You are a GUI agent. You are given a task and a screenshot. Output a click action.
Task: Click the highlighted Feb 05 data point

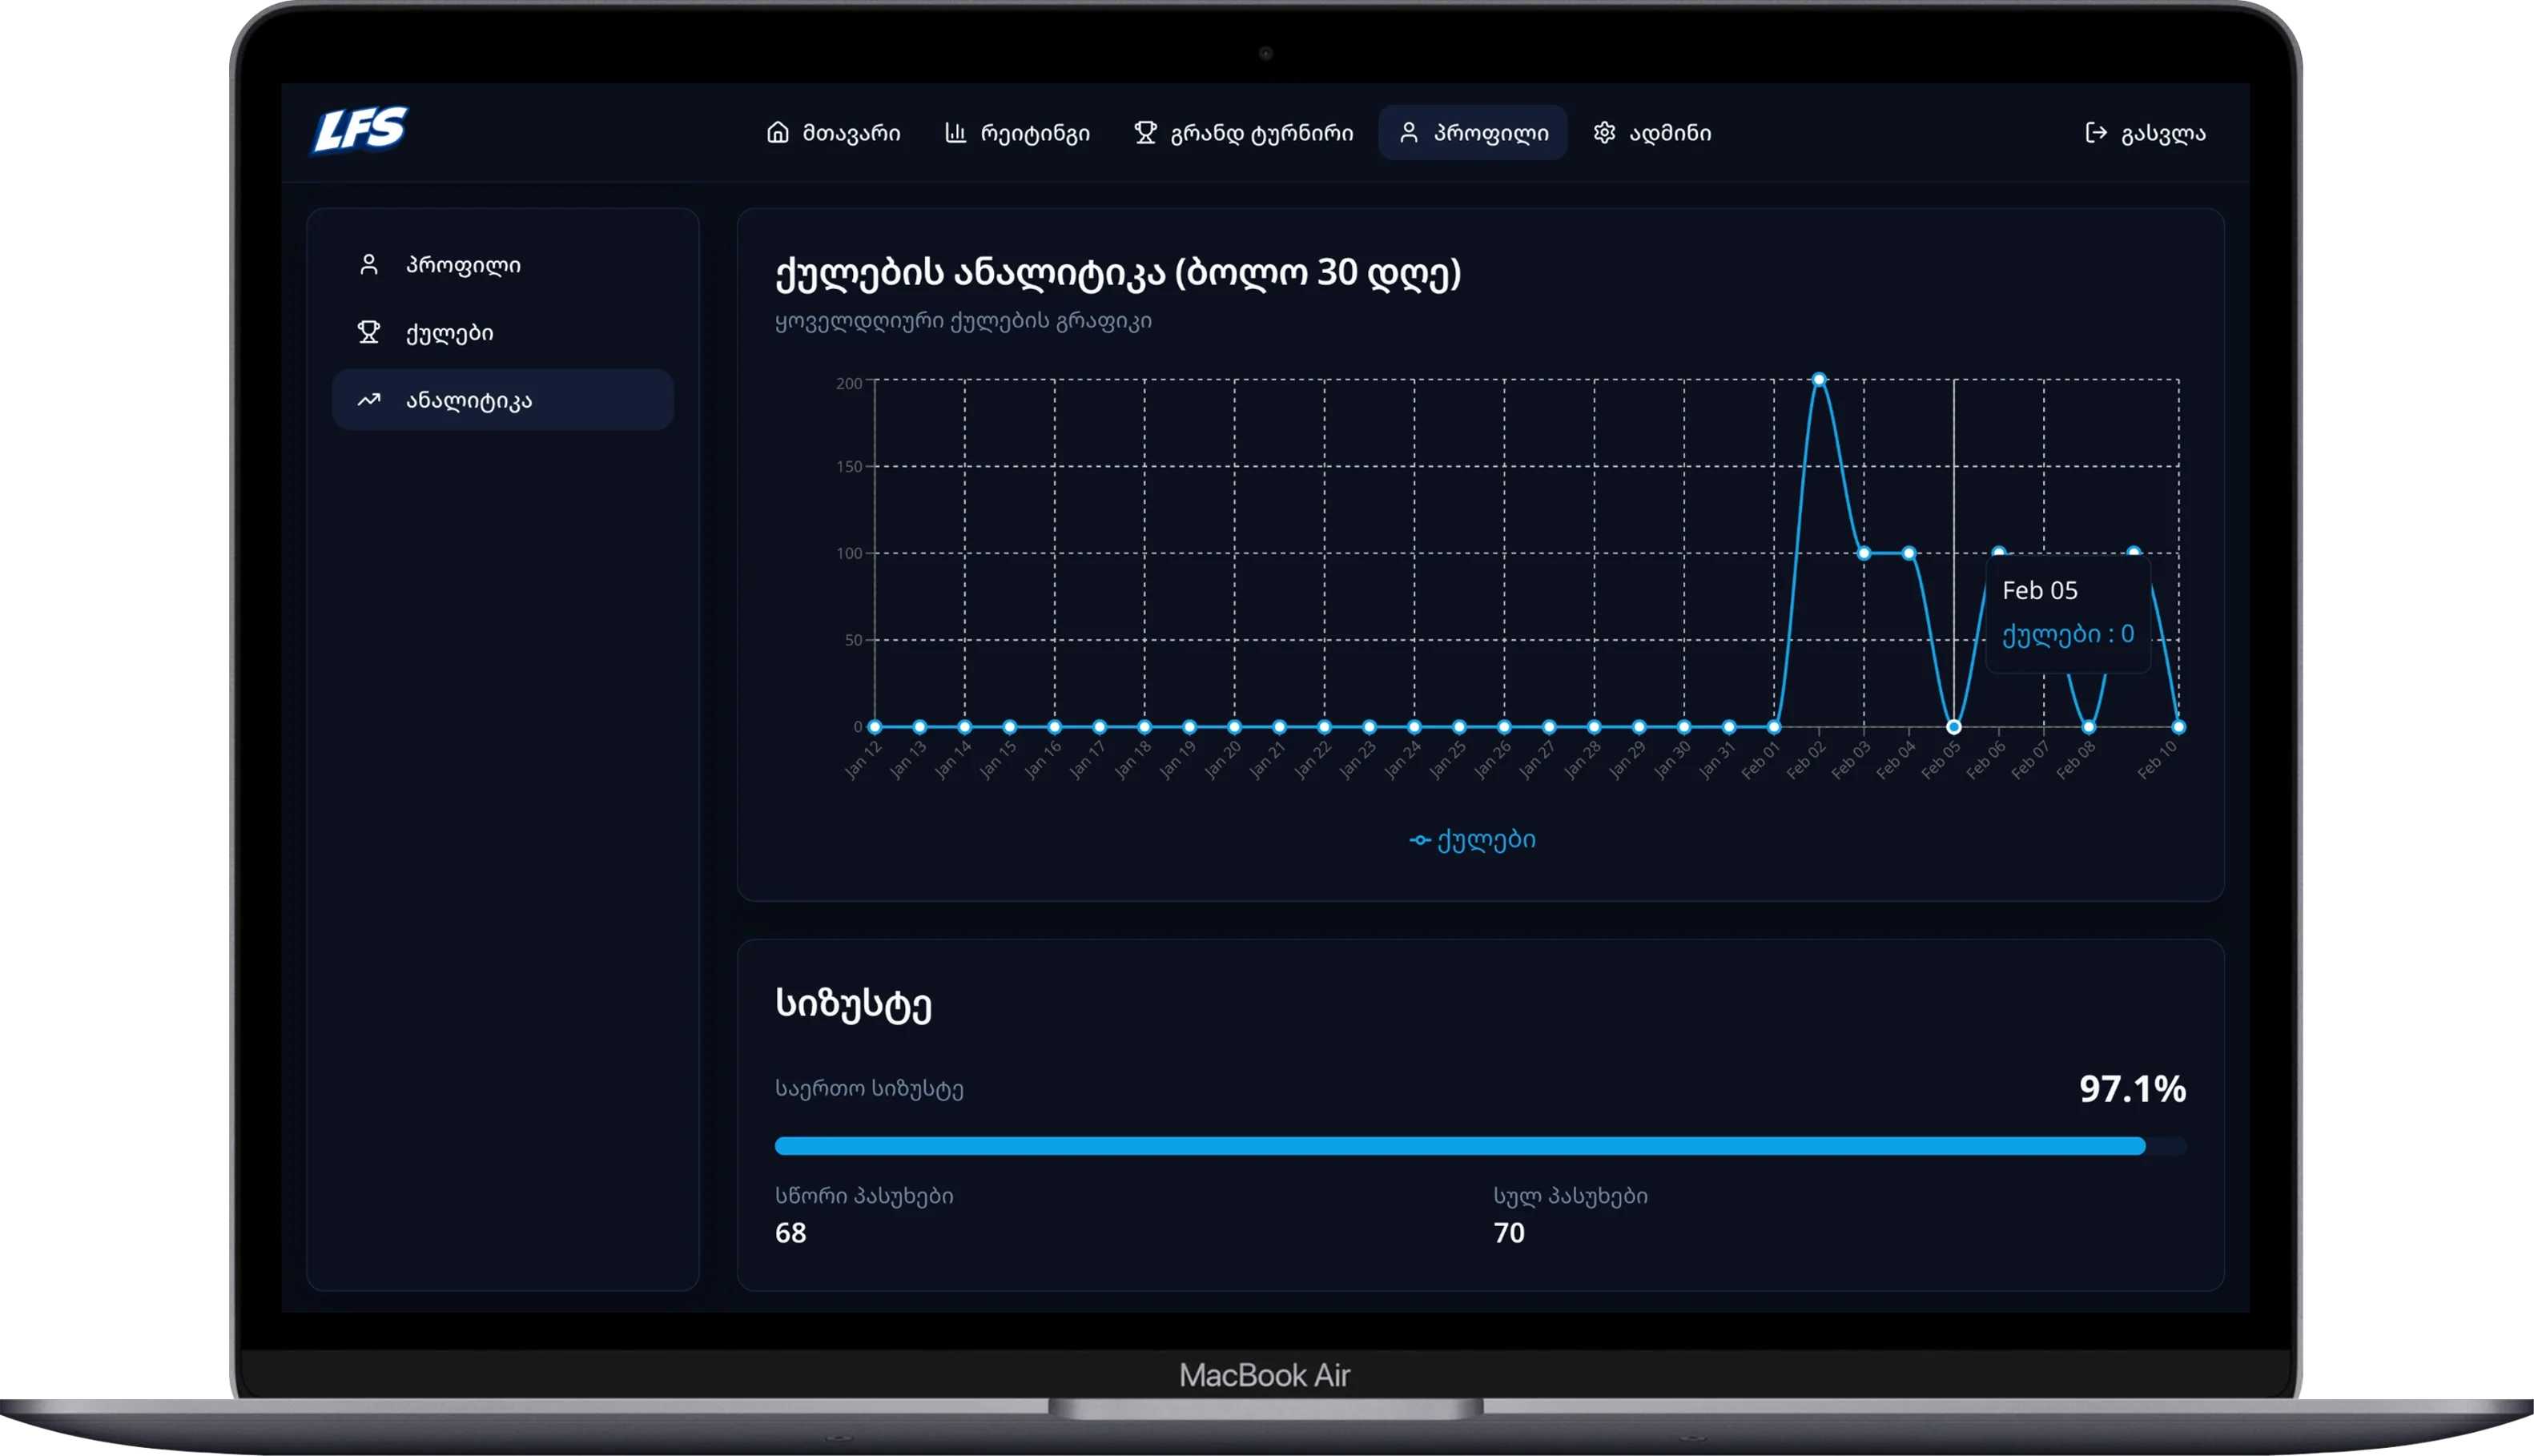[x=1954, y=727]
